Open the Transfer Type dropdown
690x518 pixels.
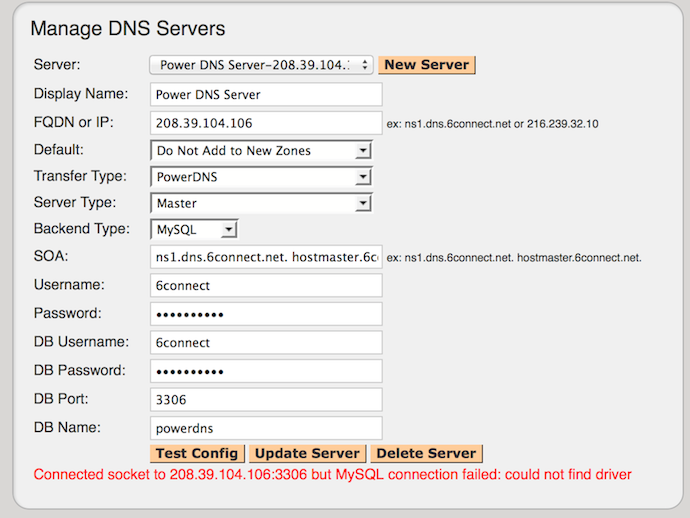pos(261,177)
